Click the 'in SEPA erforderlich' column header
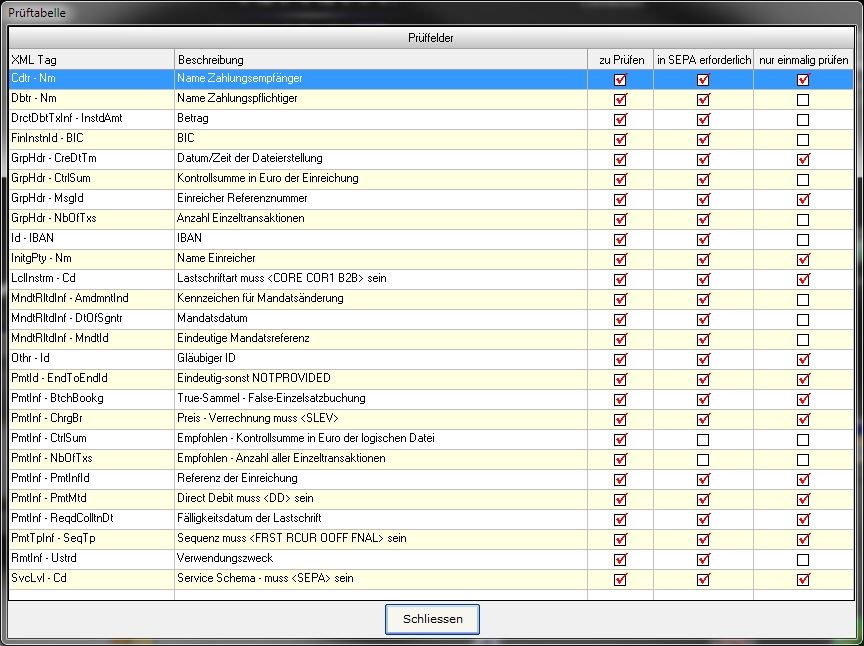The image size is (864, 646). [x=703, y=60]
